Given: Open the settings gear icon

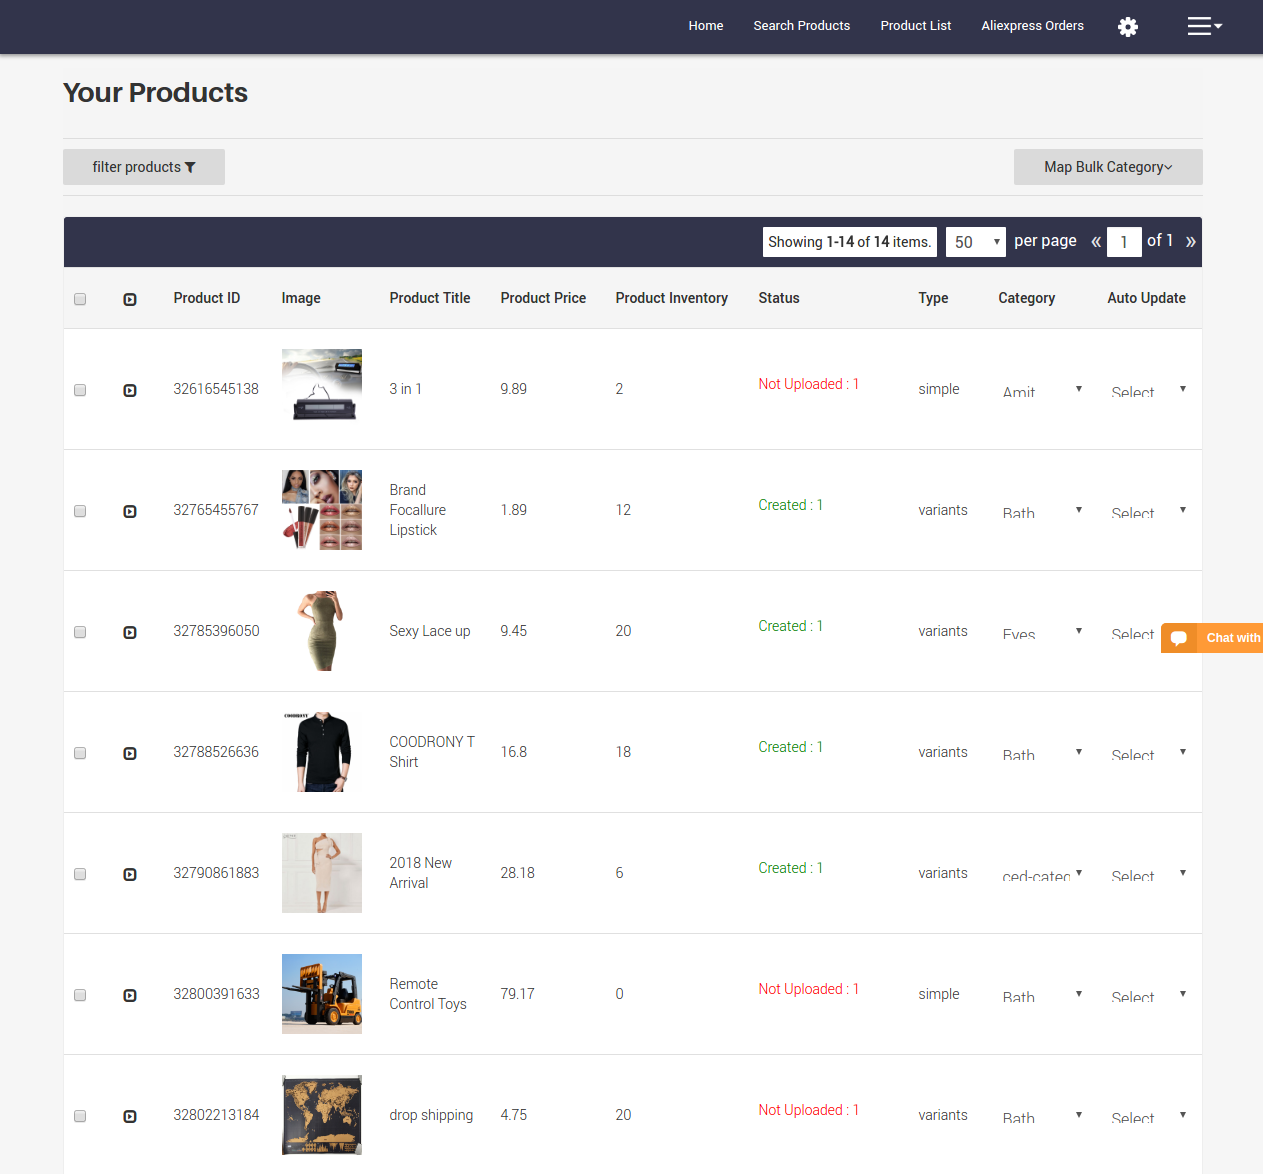Looking at the screenshot, I should 1127,27.
